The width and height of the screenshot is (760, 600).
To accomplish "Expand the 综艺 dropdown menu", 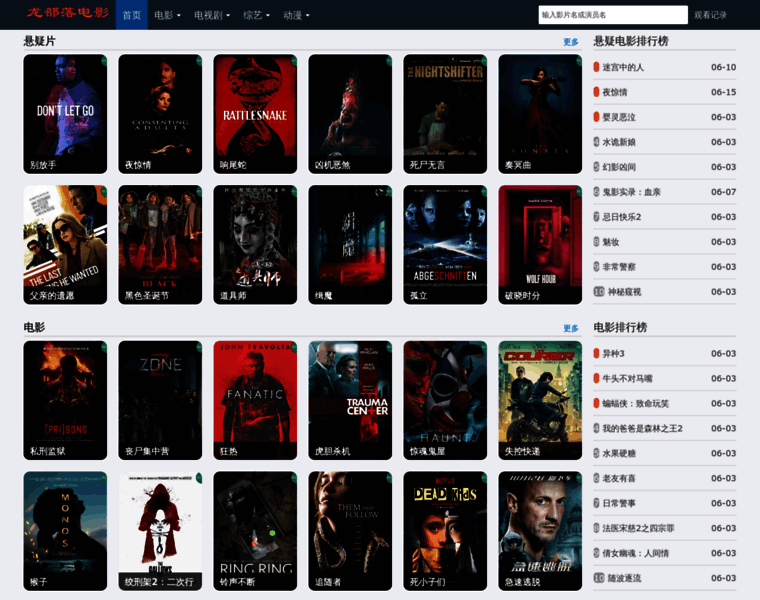I will pos(256,15).
